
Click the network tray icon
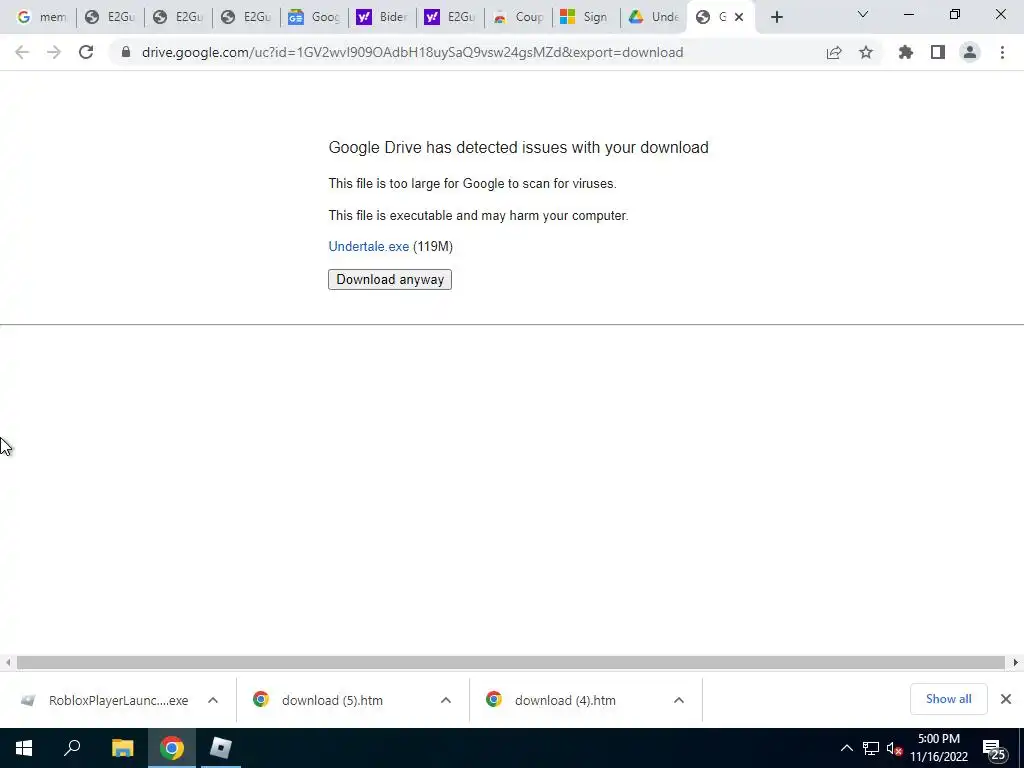[871, 748]
